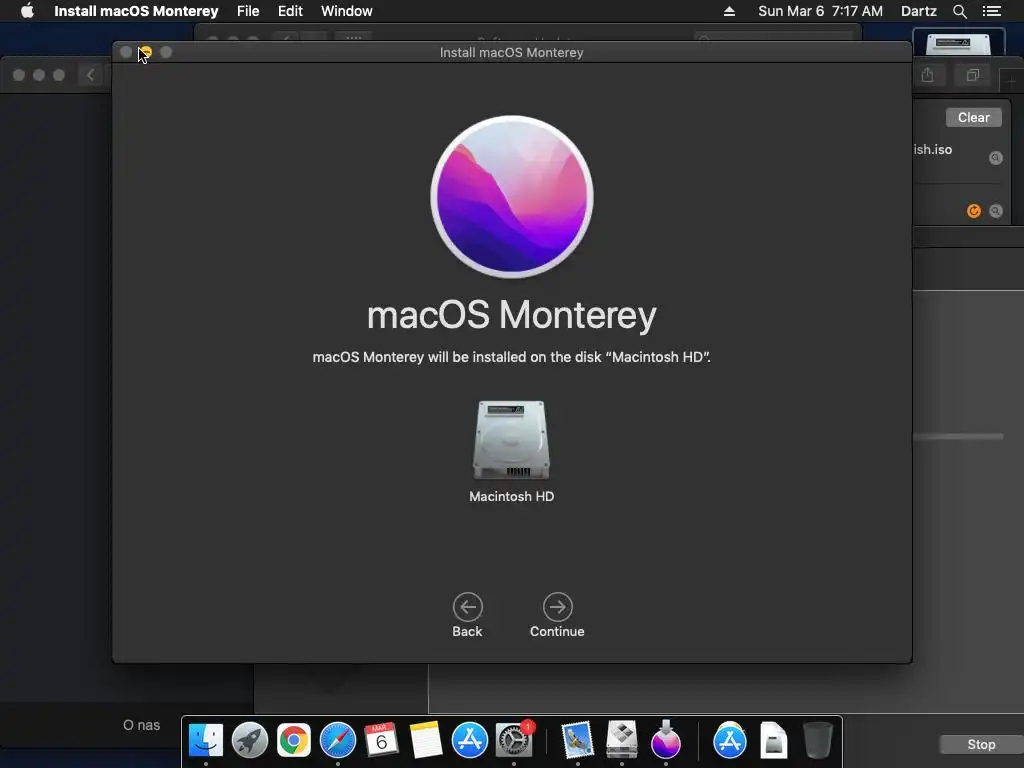
Task: Click the Clear button in background window
Action: click(974, 118)
